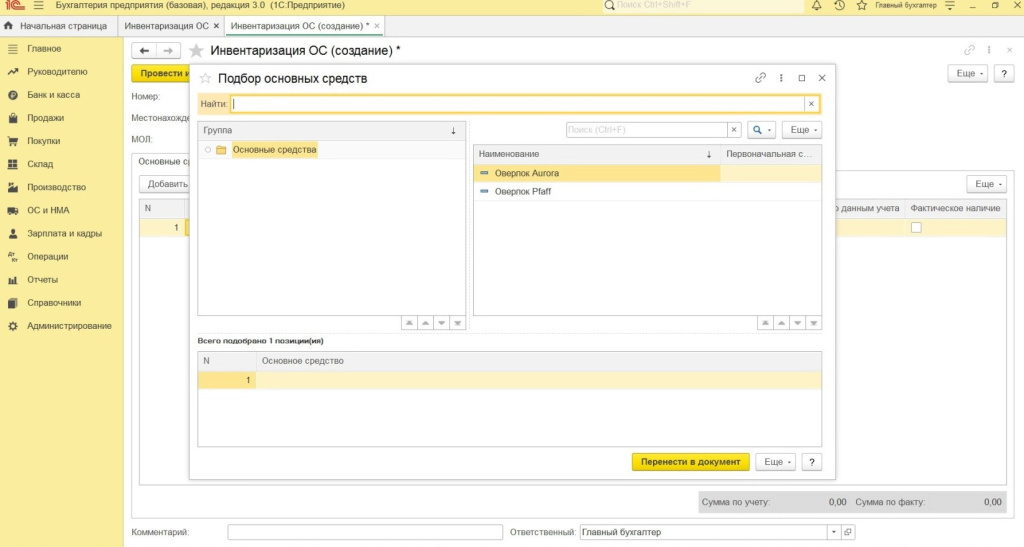The width and height of the screenshot is (1024, 547).
Task: Get link icon in Подбор основных средств dialog
Action: 760,78
